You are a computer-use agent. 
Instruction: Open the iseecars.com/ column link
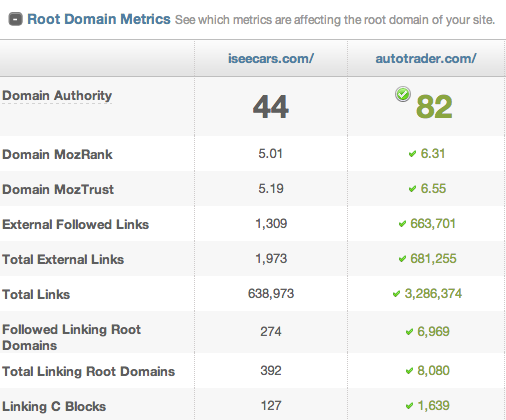tap(271, 59)
